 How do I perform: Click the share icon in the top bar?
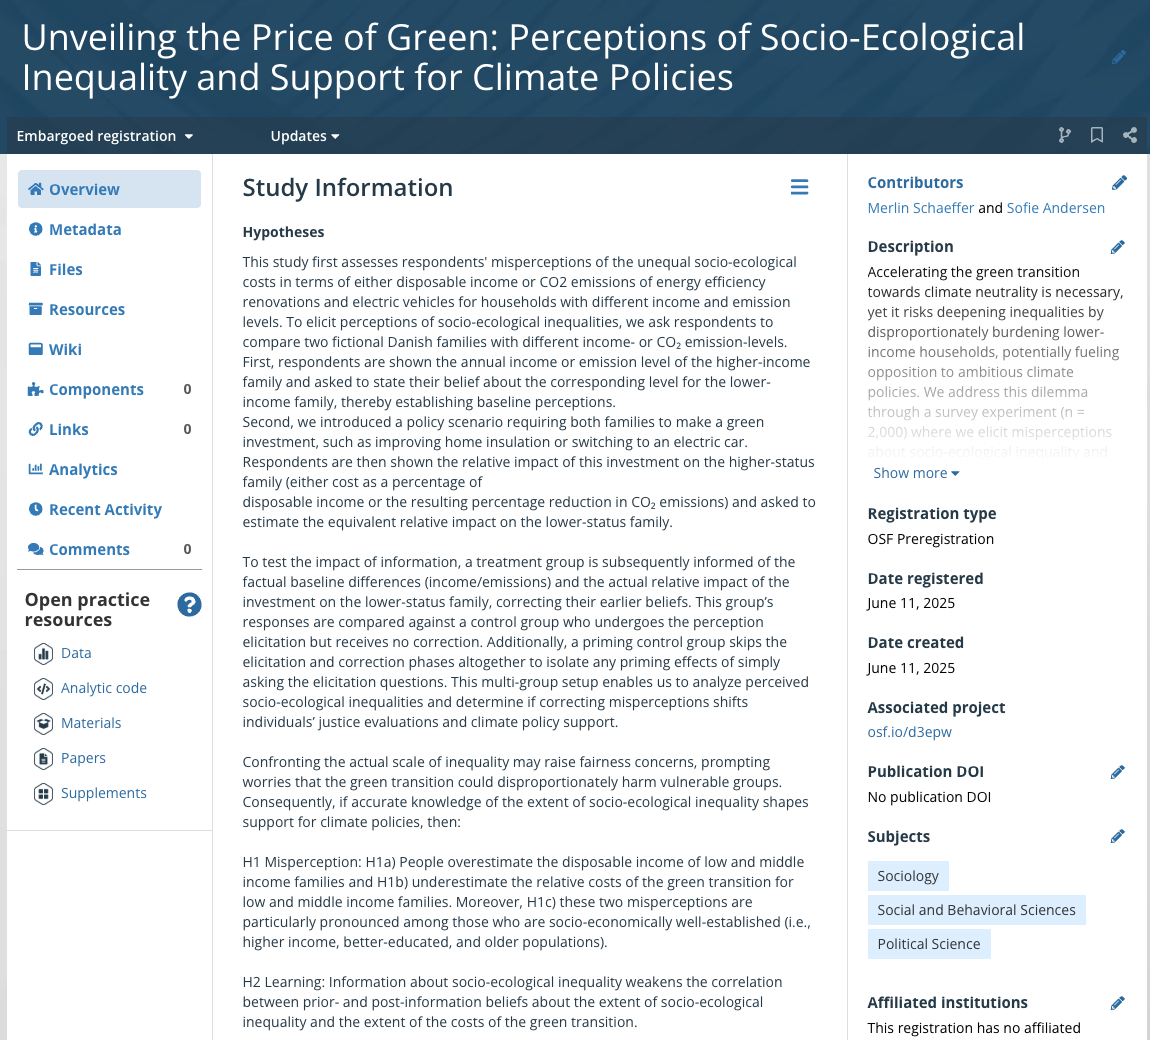pyautogui.click(x=1130, y=136)
